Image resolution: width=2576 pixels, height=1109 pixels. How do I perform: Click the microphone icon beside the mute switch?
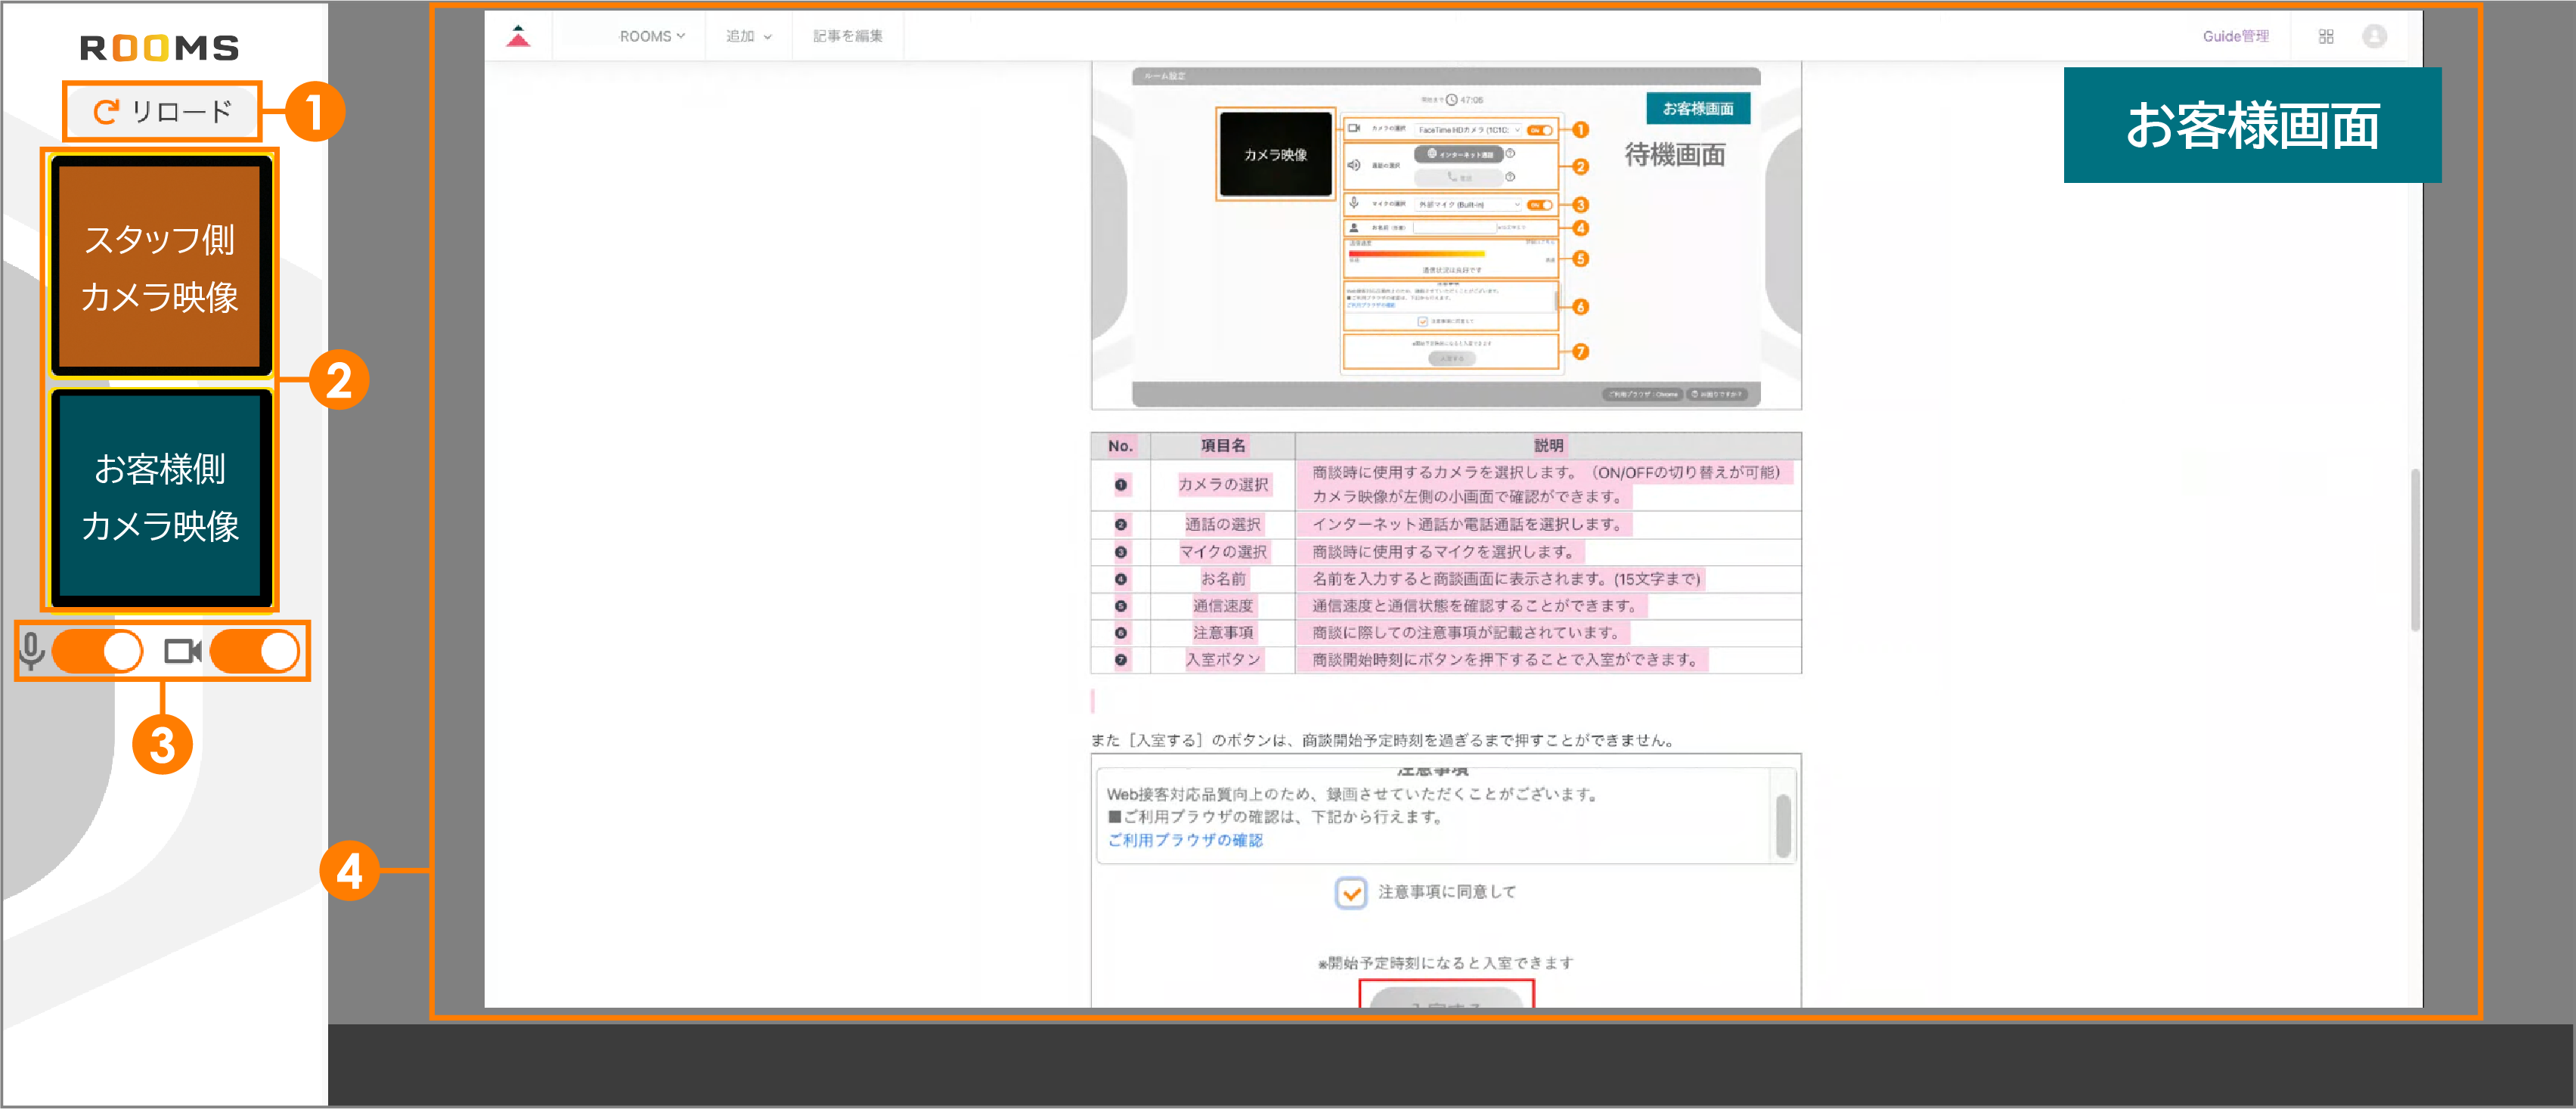tap(32, 651)
